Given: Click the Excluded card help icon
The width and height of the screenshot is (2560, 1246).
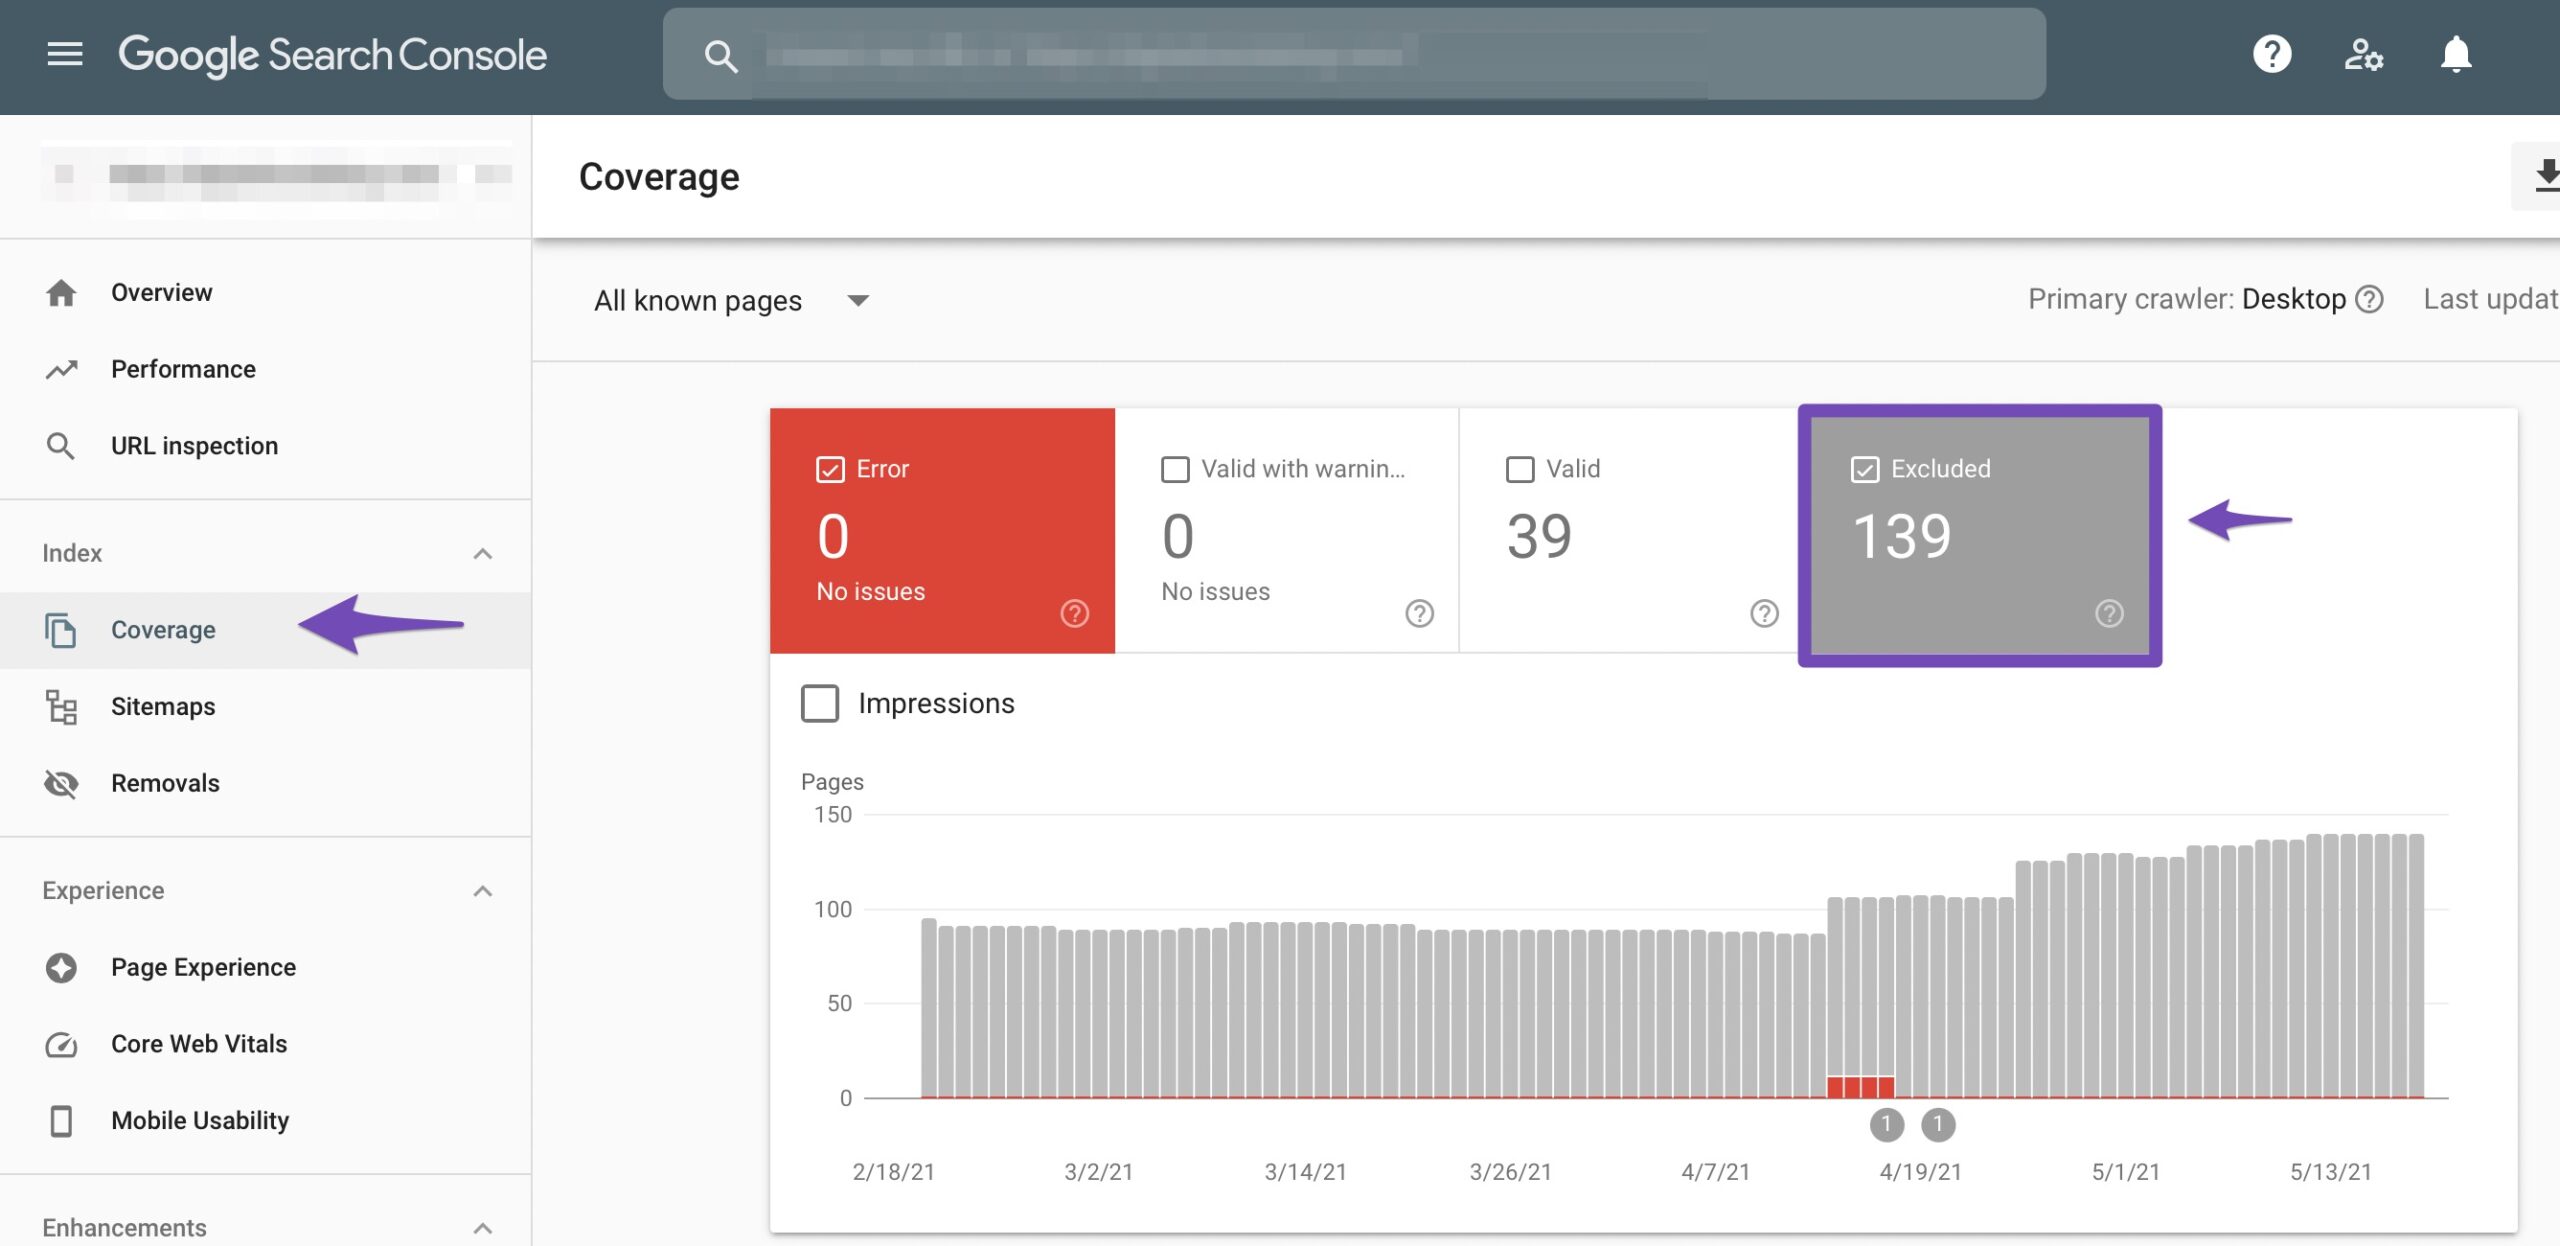Looking at the screenshot, I should tap(2108, 613).
